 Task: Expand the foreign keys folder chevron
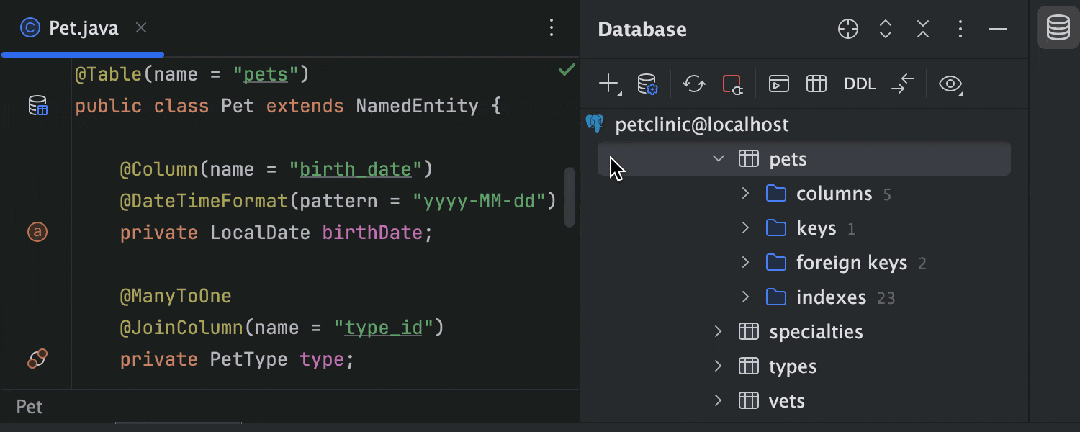745,263
